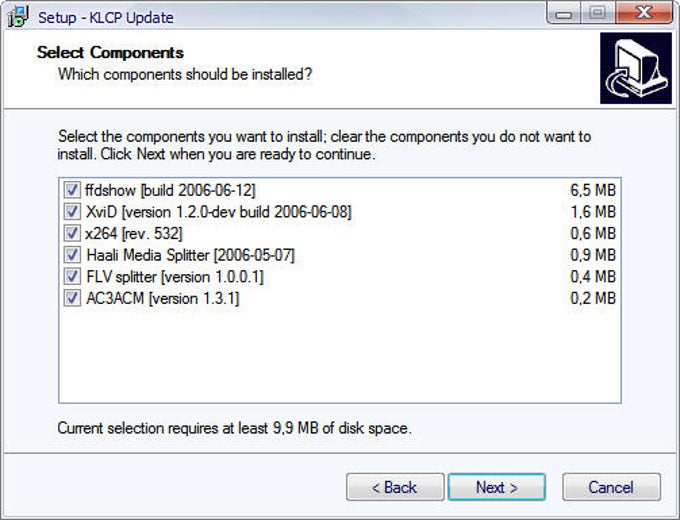The image size is (680, 520).
Task: Disable the x264 rev. 532 checkbox
Action: pyautogui.click(x=72, y=233)
